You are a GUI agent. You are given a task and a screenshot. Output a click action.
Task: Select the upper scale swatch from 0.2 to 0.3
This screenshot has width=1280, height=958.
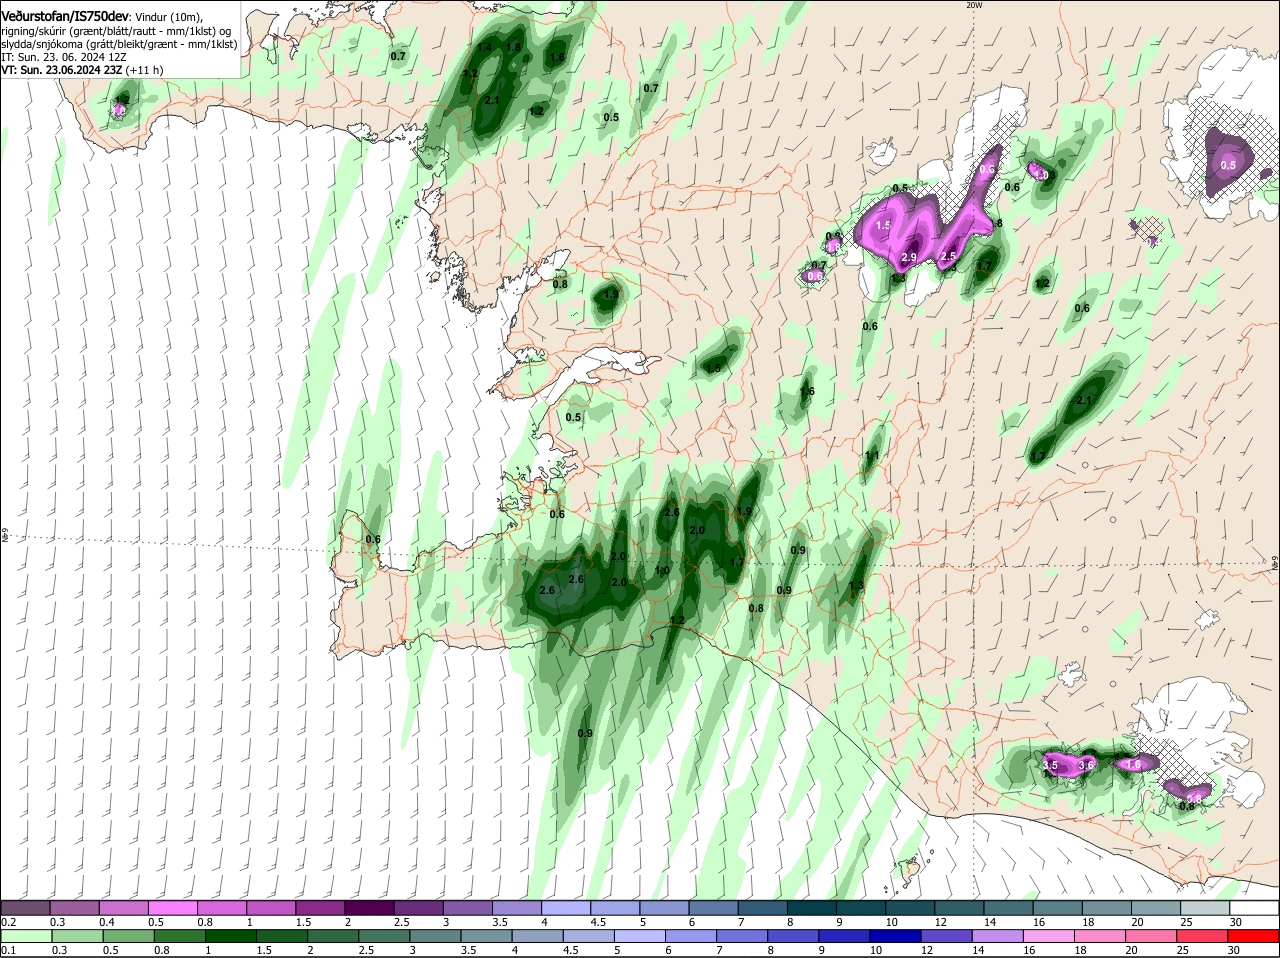pyautogui.click(x=25, y=908)
